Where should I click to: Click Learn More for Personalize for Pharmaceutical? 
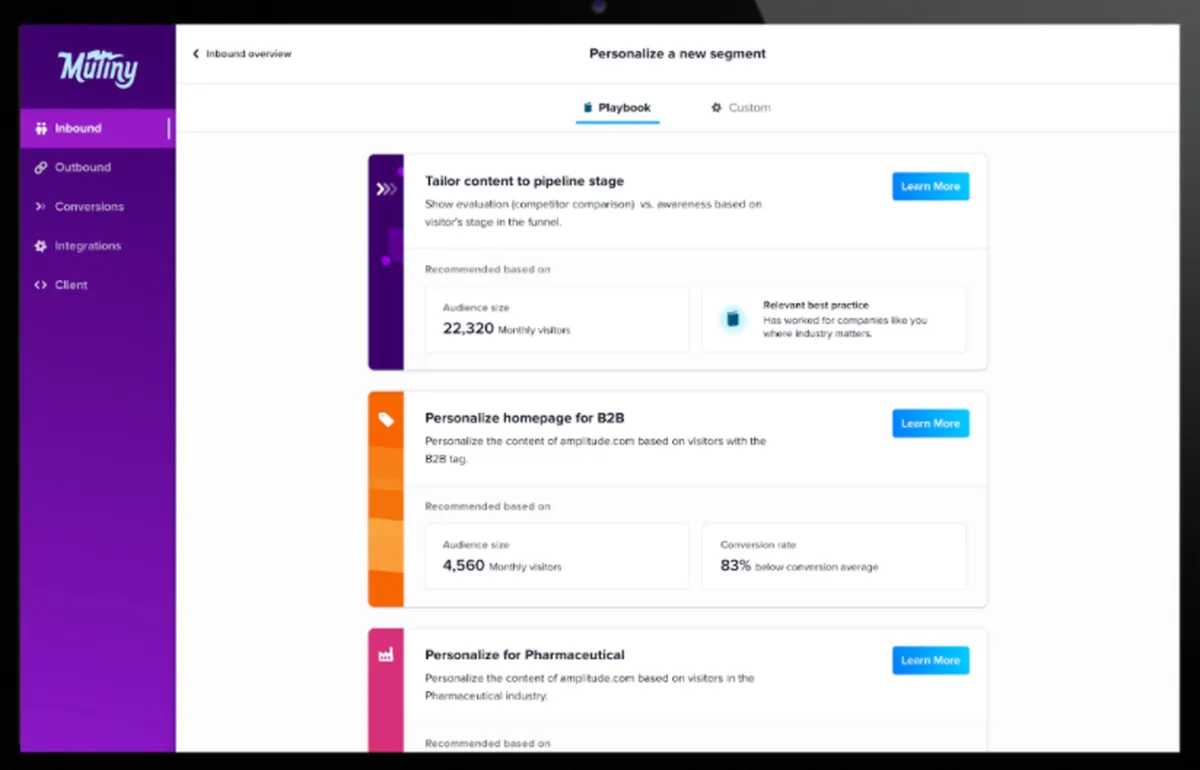coord(930,660)
